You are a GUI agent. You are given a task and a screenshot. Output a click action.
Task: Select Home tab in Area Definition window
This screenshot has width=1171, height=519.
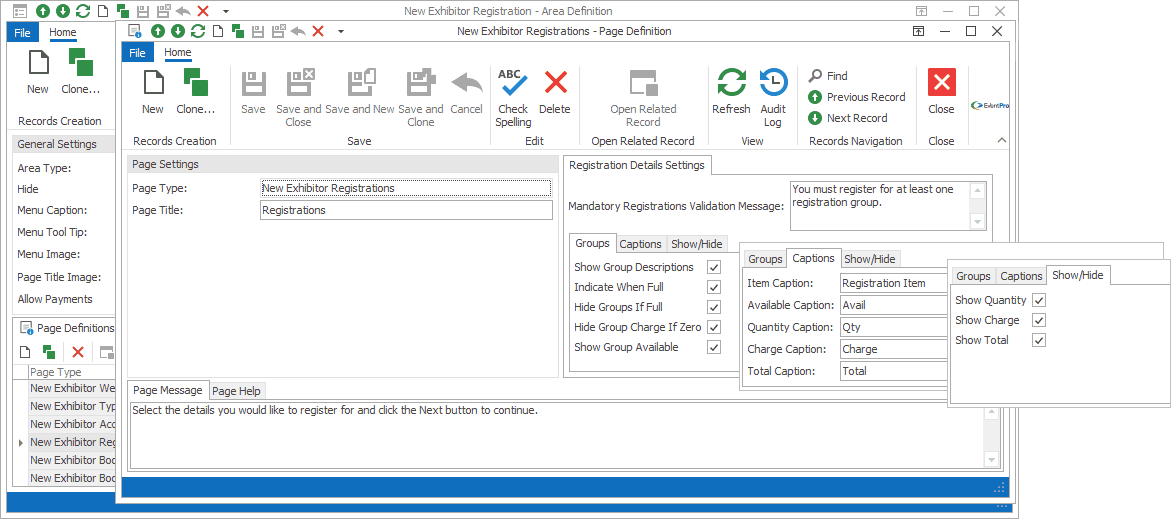click(x=63, y=32)
